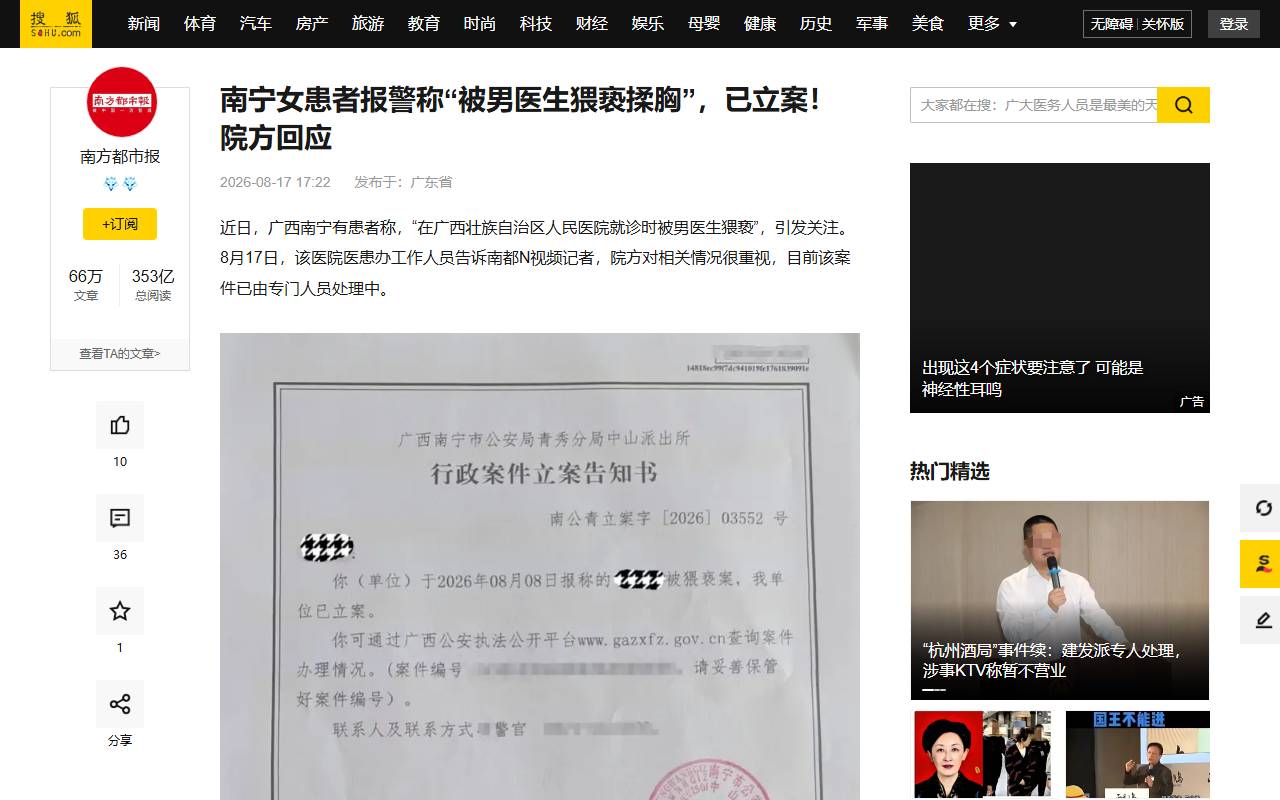Click the diamond badges under 南方都市报
The width and height of the screenshot is (1280, 800).
[x=120, y=184]
